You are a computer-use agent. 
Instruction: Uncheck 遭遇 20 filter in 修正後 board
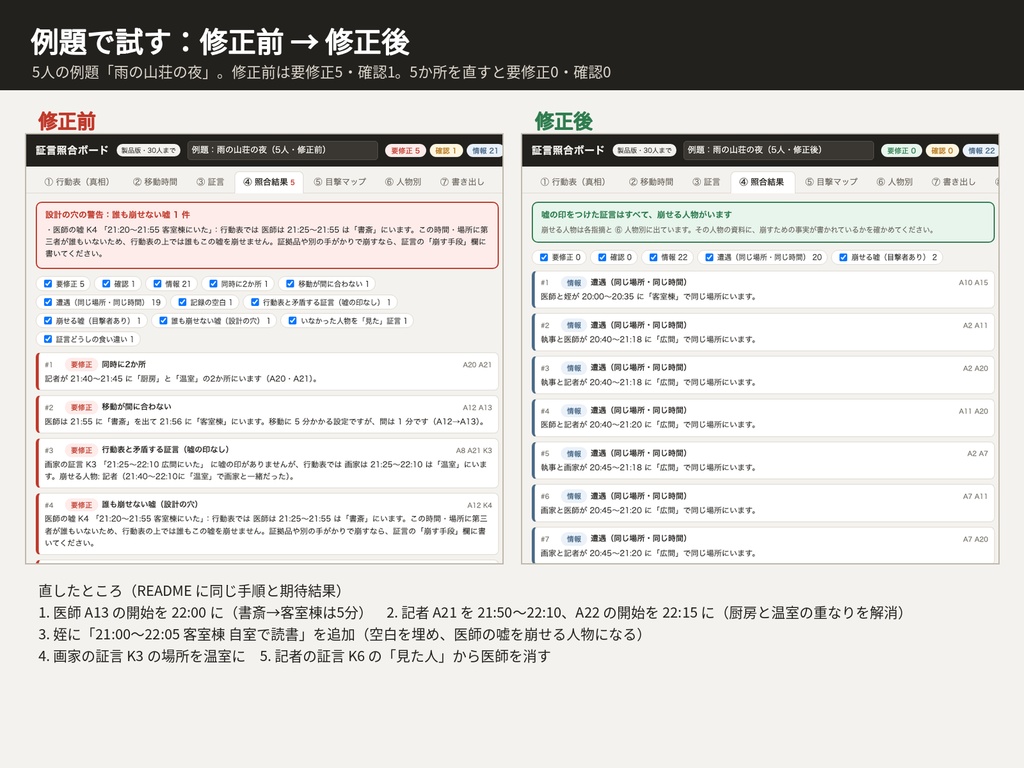709,257
